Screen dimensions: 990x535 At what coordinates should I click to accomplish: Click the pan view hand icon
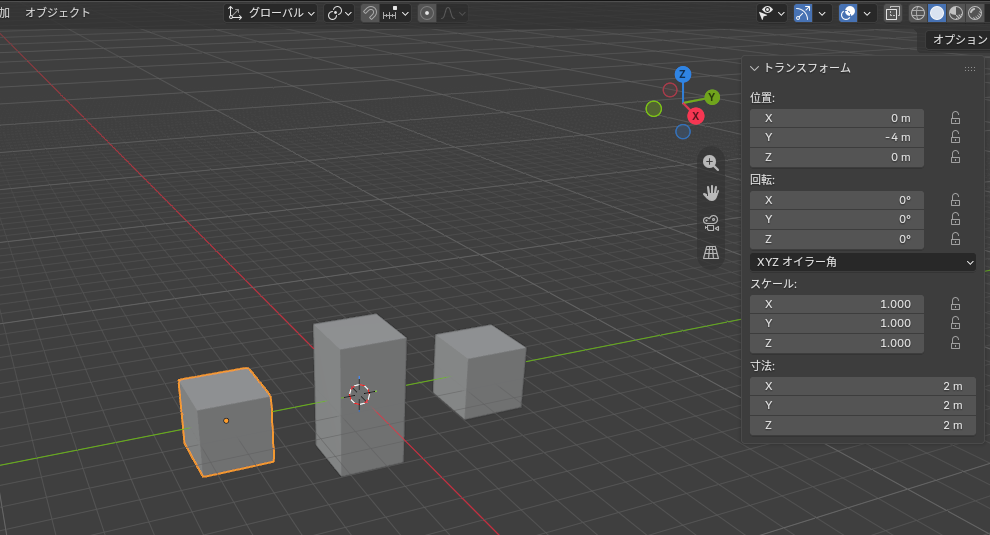(711, 193)
